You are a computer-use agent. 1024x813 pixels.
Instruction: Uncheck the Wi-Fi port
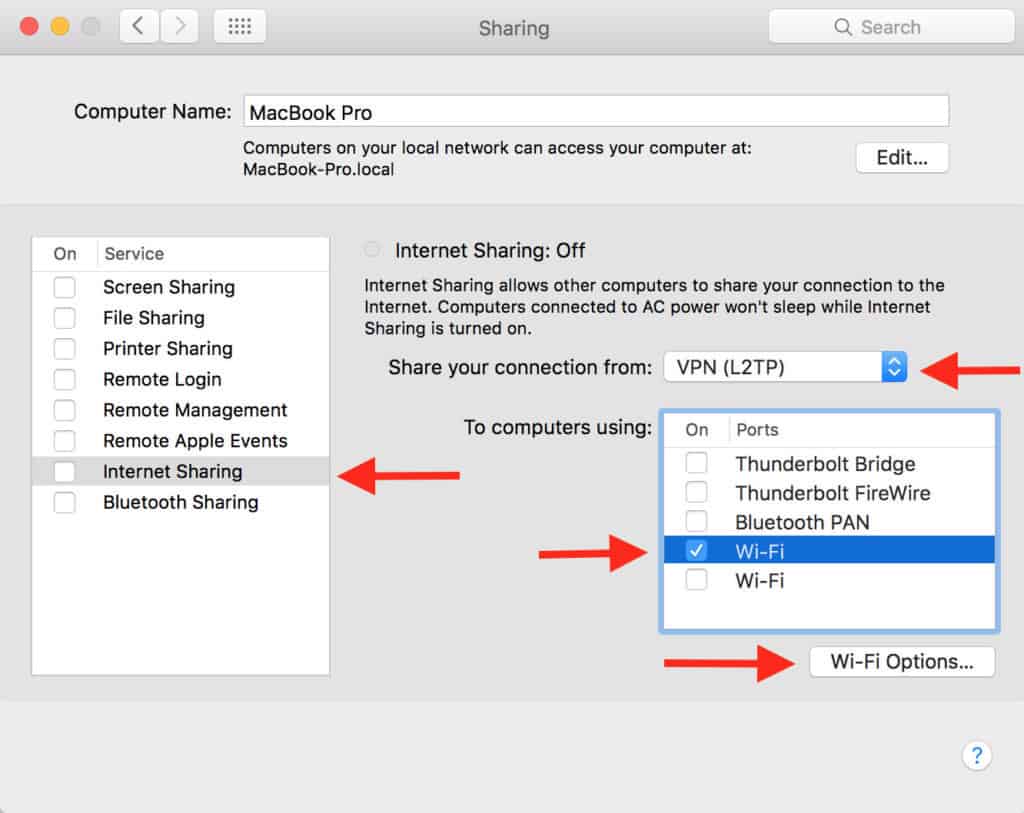(x=696, y=550)
